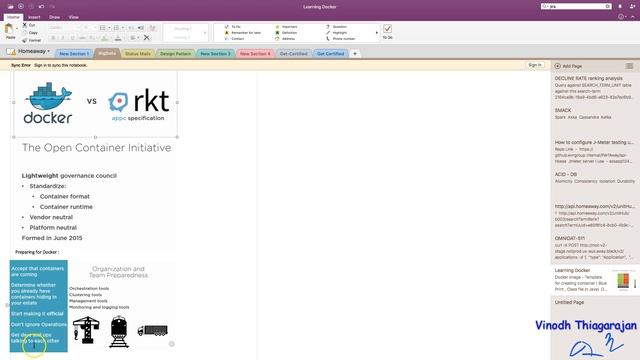Viewport: 640px width, 360px height.
Task: Open the New Section 3 tab
Action: pos(215,53)
